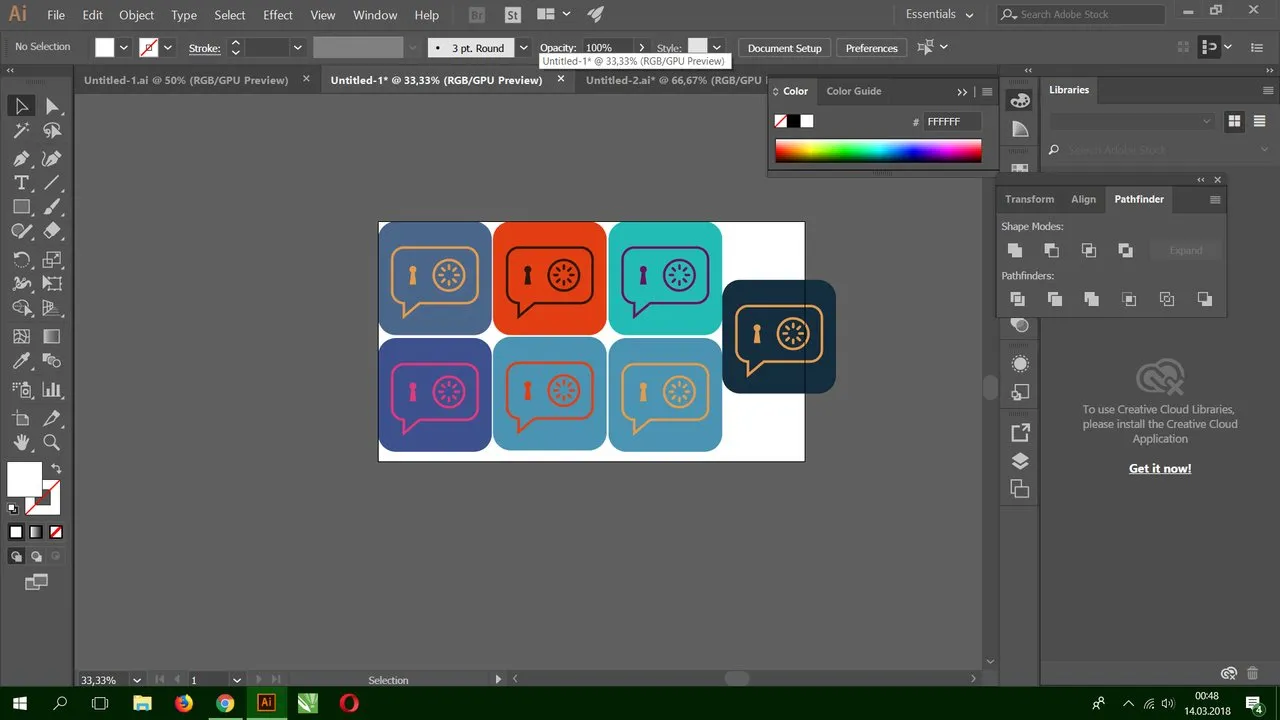Open the zoom level dropdown
The width and height of the screenshot is (1280, 720).
137,680
